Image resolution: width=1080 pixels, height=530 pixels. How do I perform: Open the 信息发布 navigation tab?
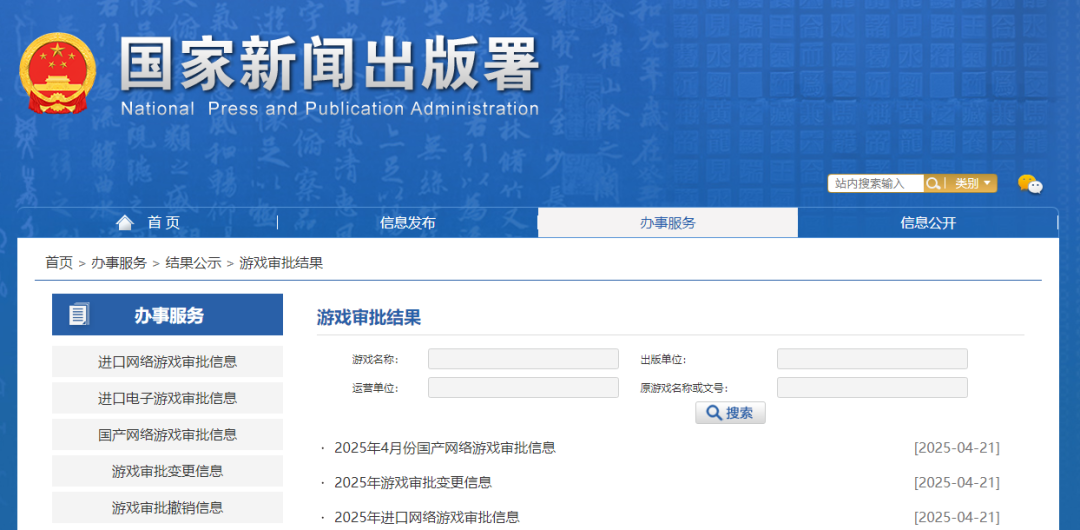click(x=408, y=223)
